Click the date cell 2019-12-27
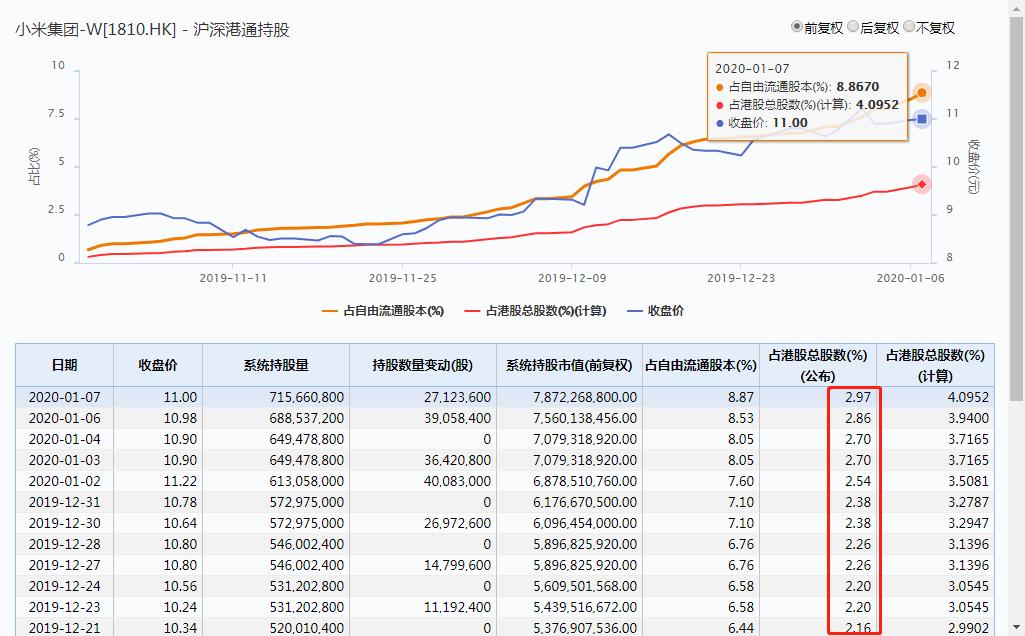This screenshot has width=1025, height=636. tap(65, 565)
